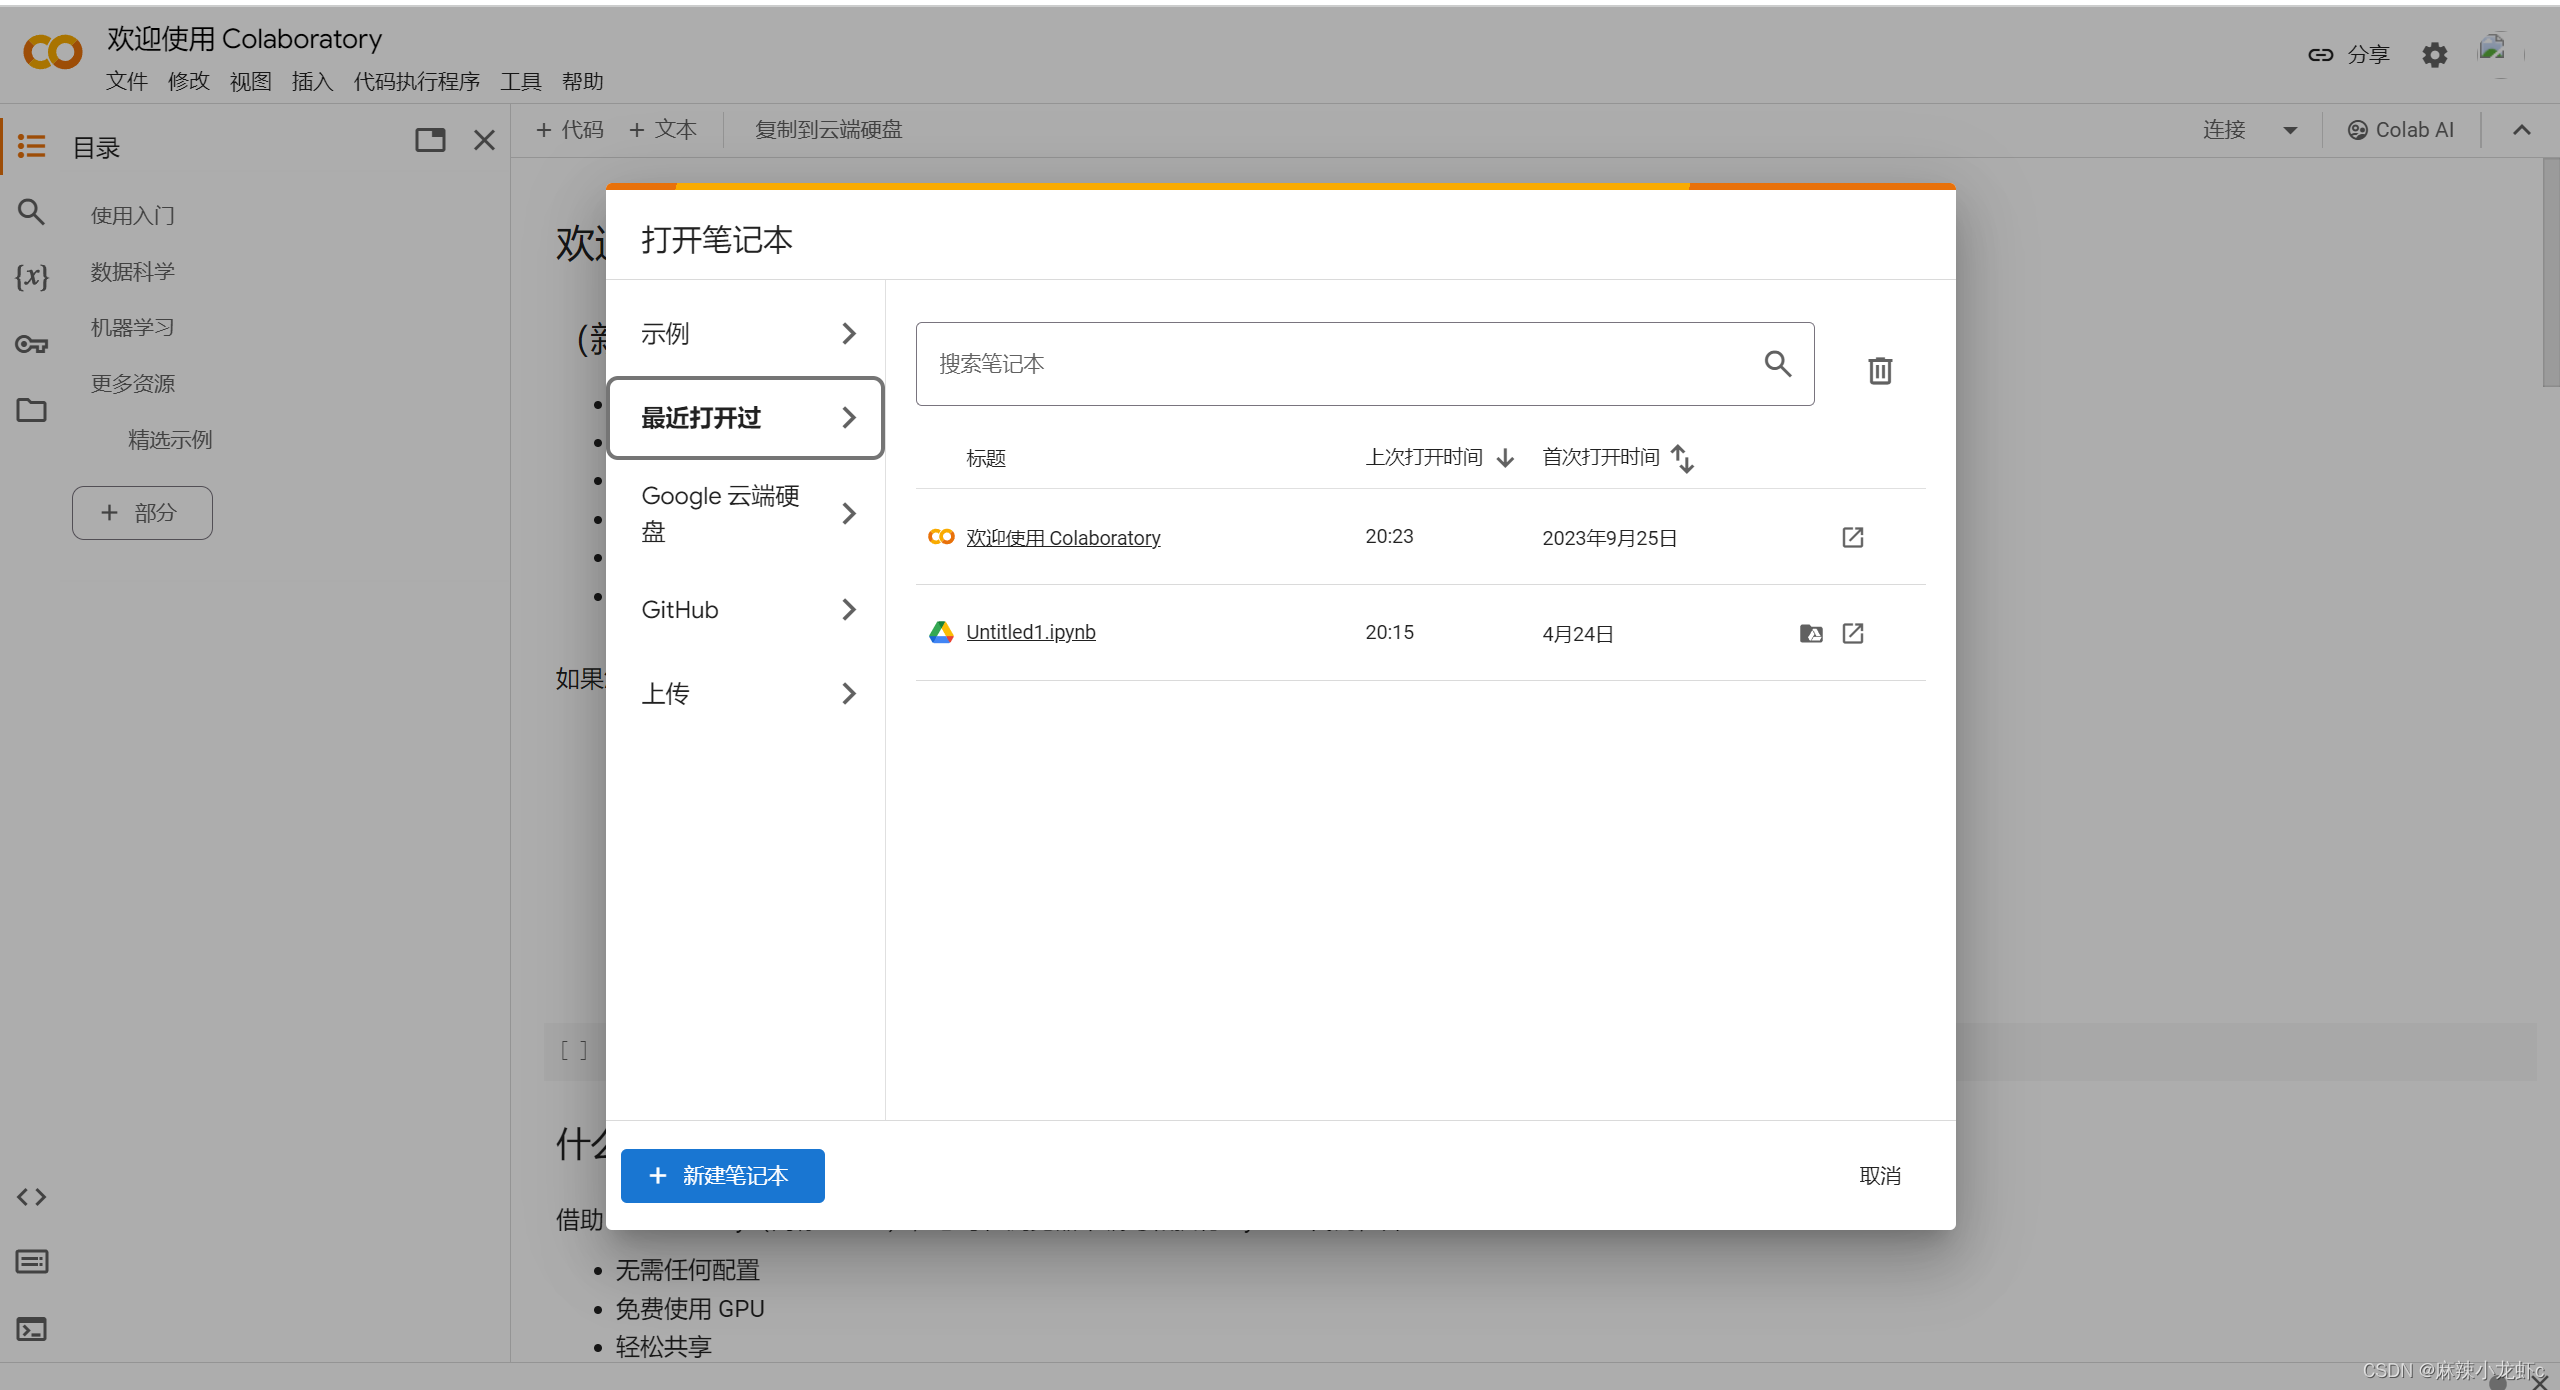Click the + 部分 button in sidebar
This screenshot has height=1390, width=2560.
(142, 513)
